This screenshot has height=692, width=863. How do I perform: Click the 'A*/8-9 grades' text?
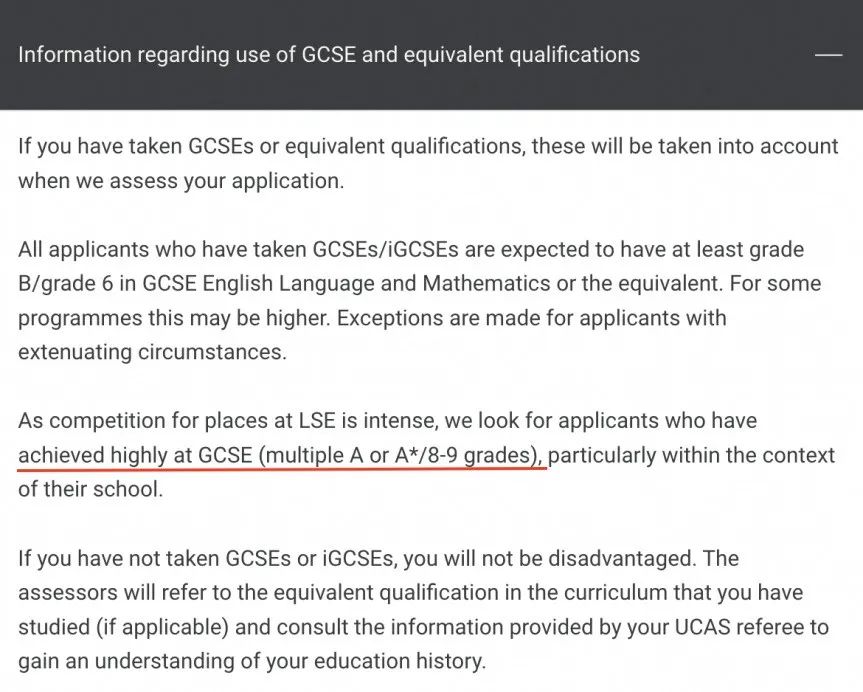(x=462, y=456)
